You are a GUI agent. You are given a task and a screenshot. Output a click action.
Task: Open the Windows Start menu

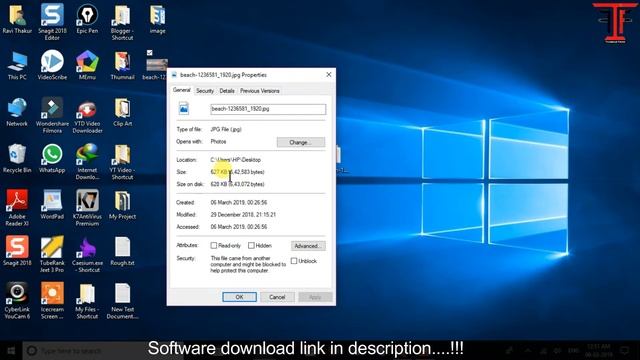click(11, 350)
